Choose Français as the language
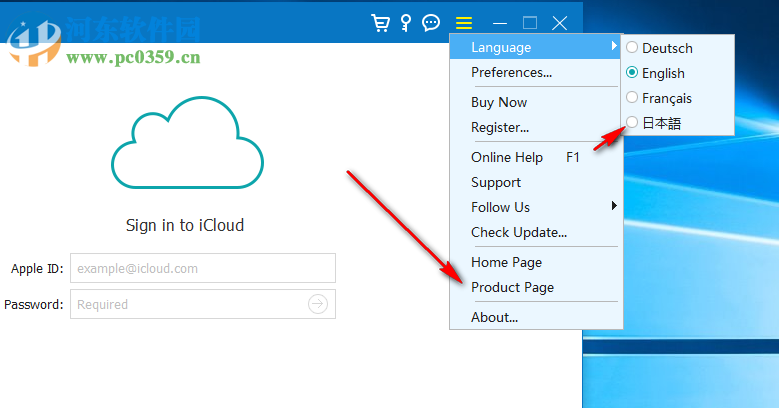Viewport: 779px width, 408px height. pos(667,98)
